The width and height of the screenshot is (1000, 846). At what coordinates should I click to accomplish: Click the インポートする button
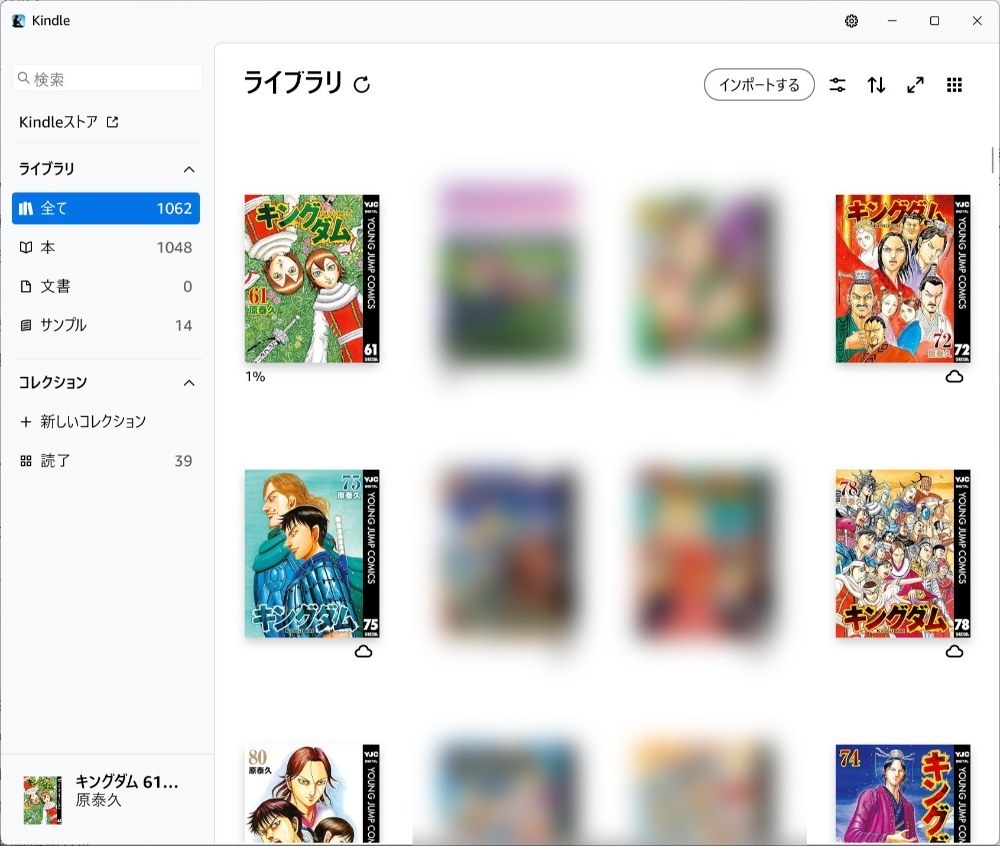759,85
